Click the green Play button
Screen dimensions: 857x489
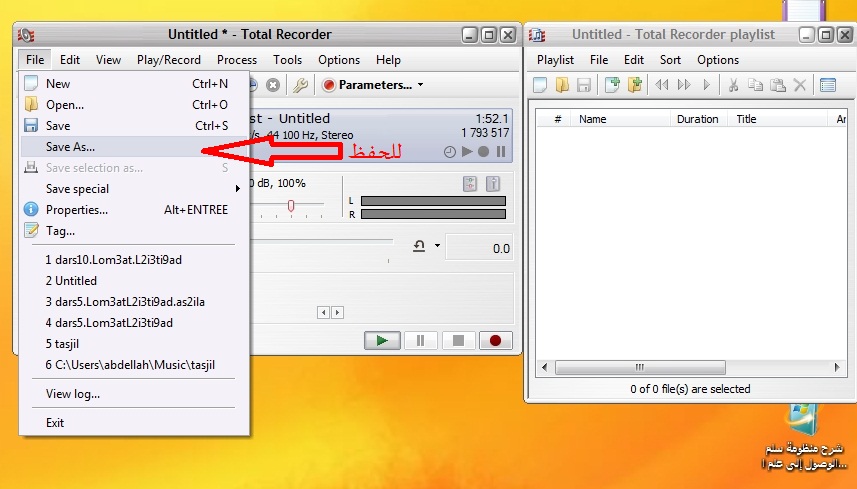coord(381,340)
